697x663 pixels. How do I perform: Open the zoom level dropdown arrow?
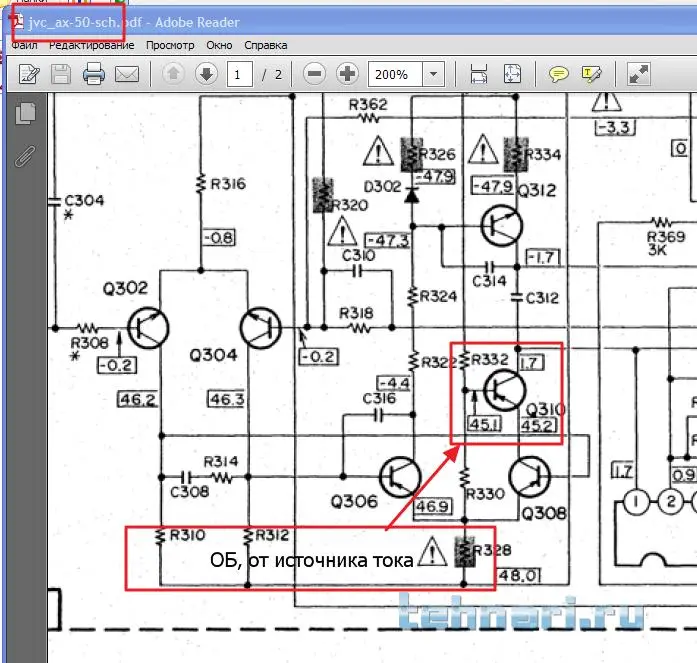click(x=433, y=74)
